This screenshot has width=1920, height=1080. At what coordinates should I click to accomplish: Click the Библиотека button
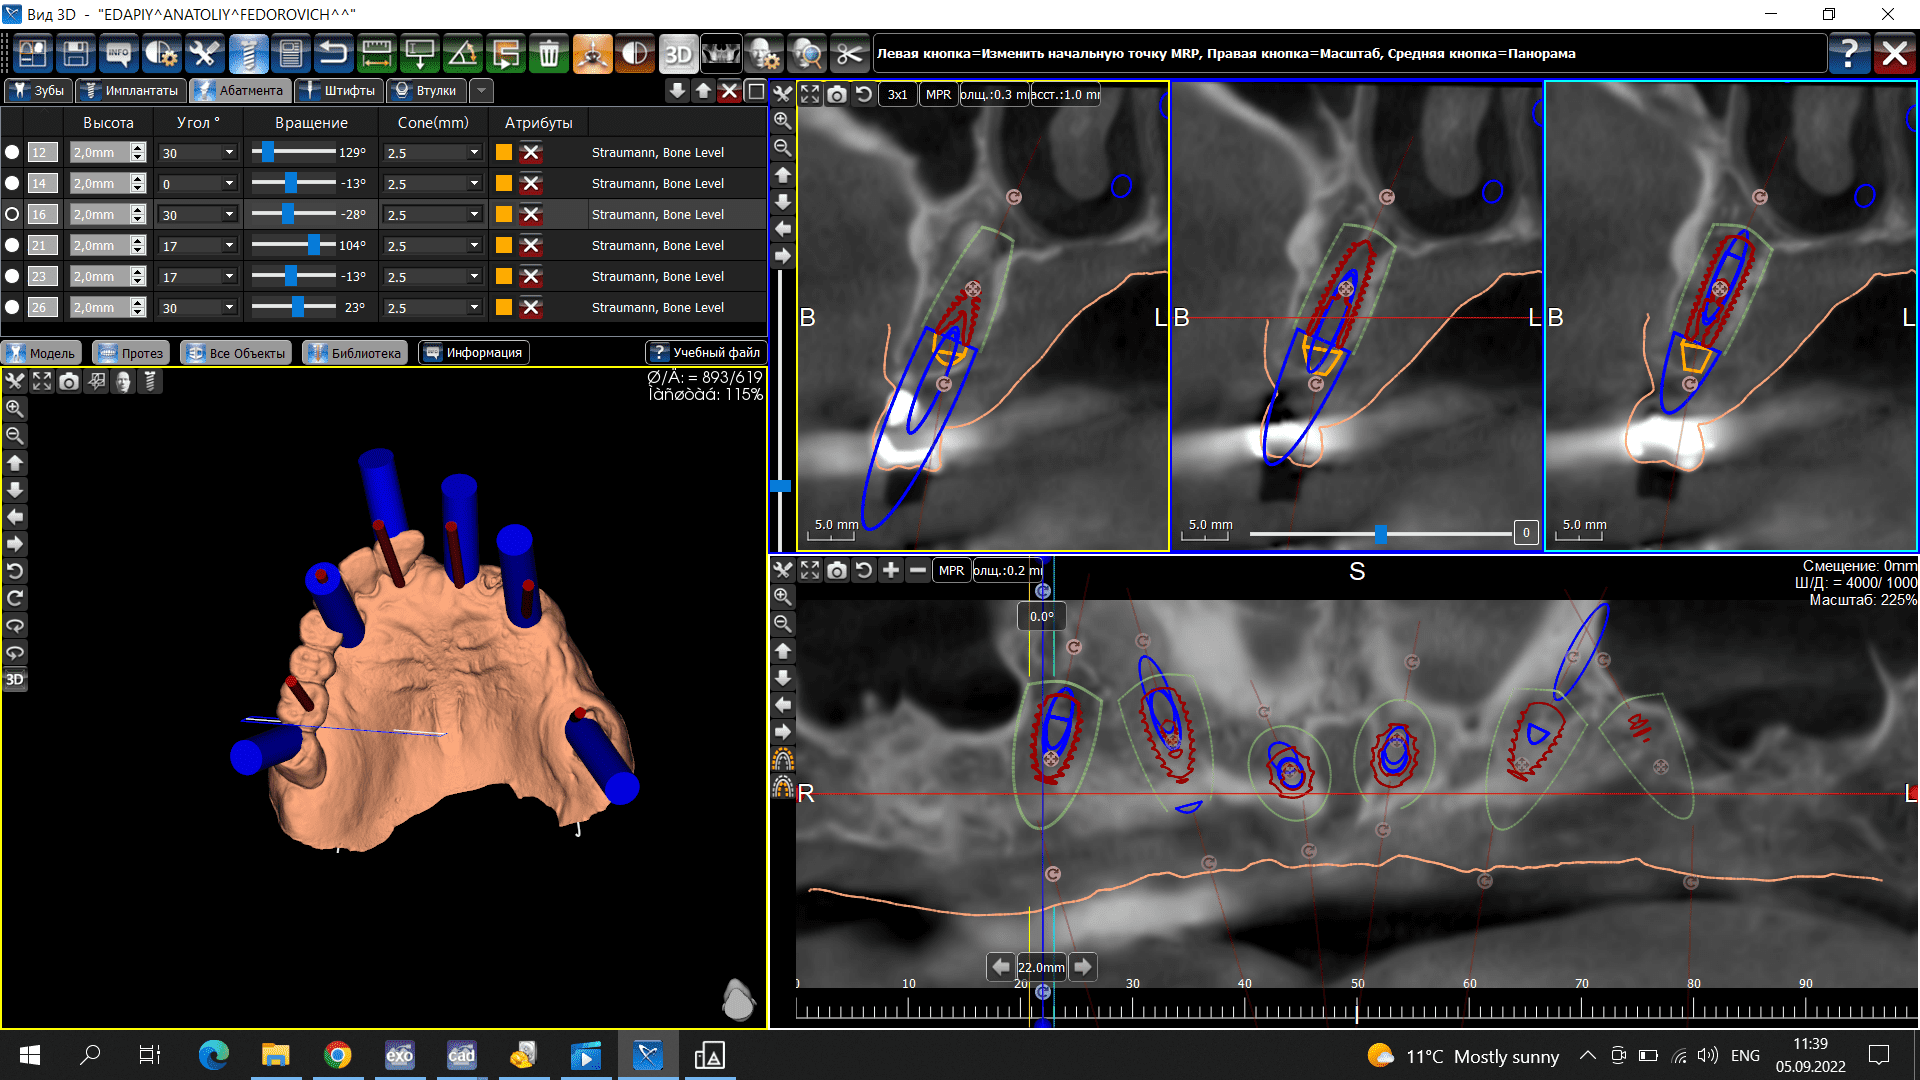point(355,353)
